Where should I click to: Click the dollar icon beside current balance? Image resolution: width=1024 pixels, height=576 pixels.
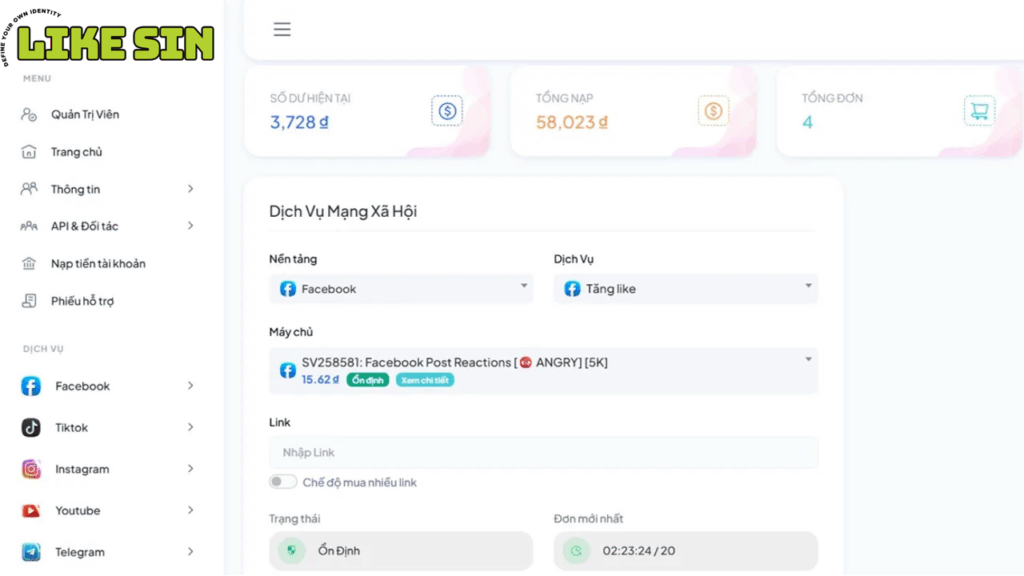pos(447,111)
